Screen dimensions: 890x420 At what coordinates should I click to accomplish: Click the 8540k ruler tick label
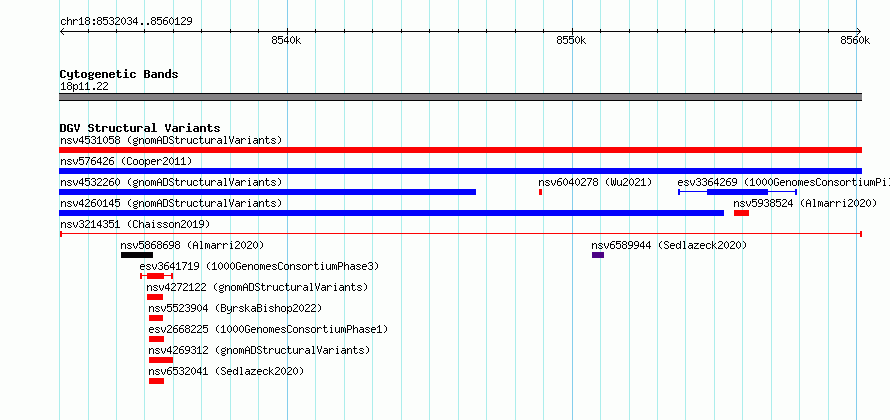[287, 40]
